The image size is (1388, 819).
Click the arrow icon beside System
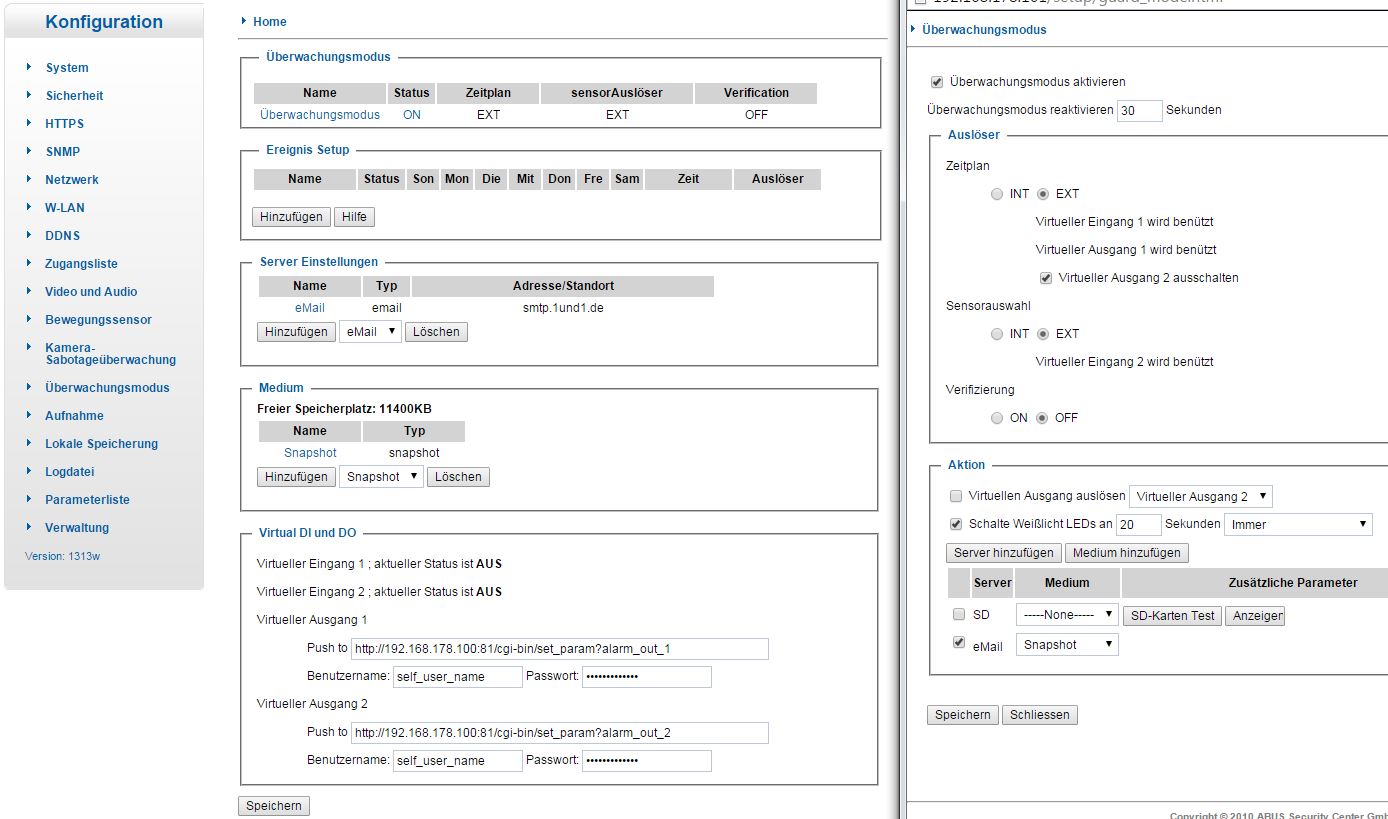tap(29, 68)
